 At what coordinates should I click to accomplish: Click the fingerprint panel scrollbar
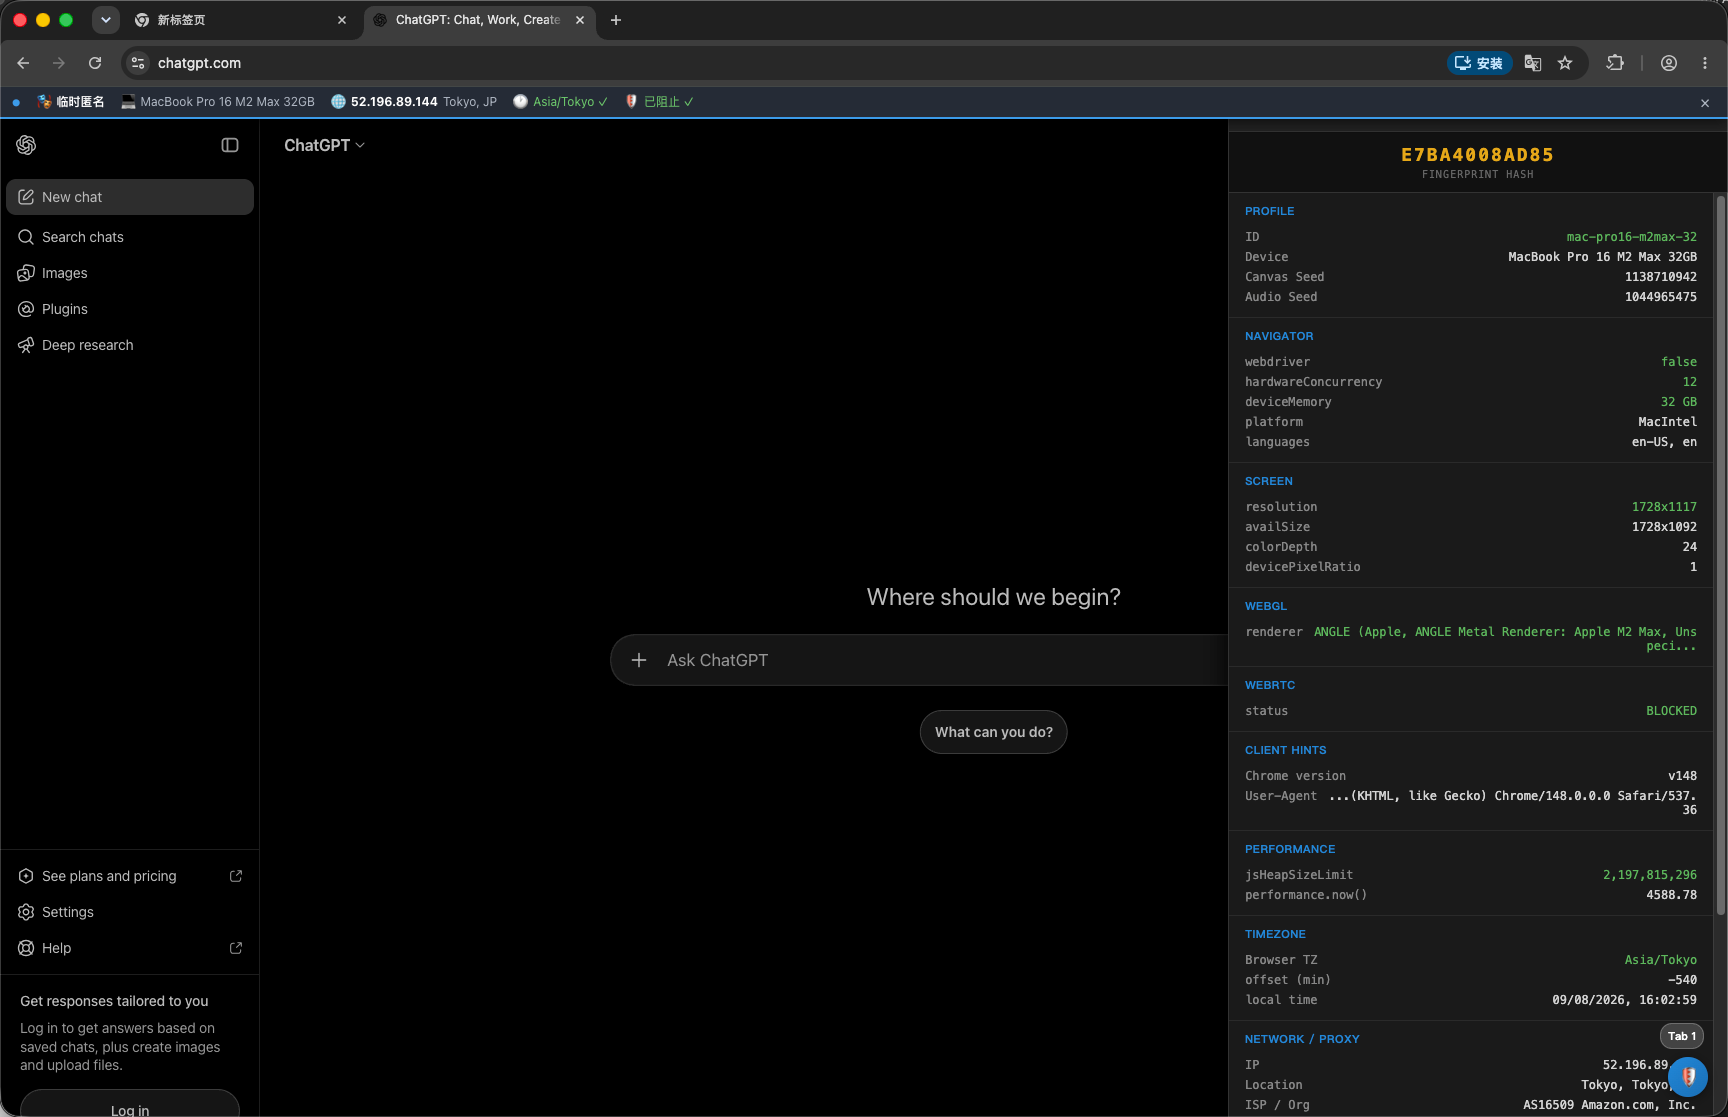1721,555
